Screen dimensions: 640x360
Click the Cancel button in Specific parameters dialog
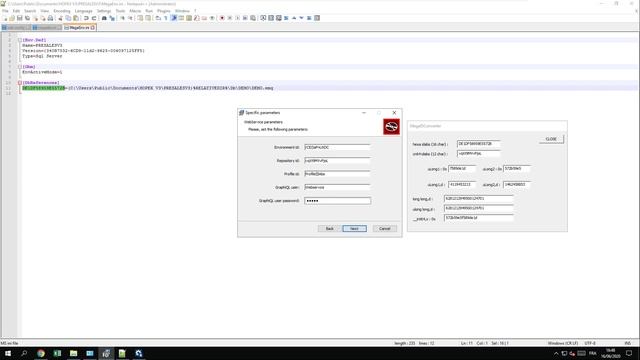384,229
